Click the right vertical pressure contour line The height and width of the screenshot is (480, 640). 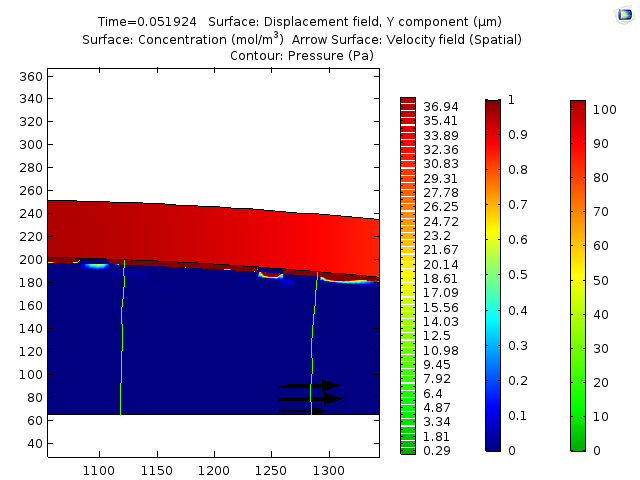click(313, 340)
